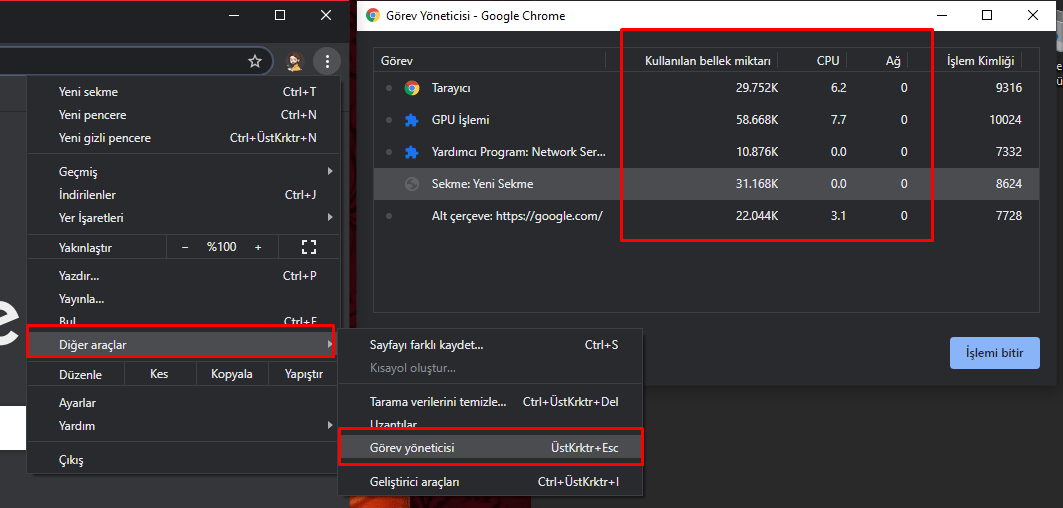The width and height of the screenshot is (1063, 508).
Task: Click zoom level %100 value
Action: click(x=222, y=247)
